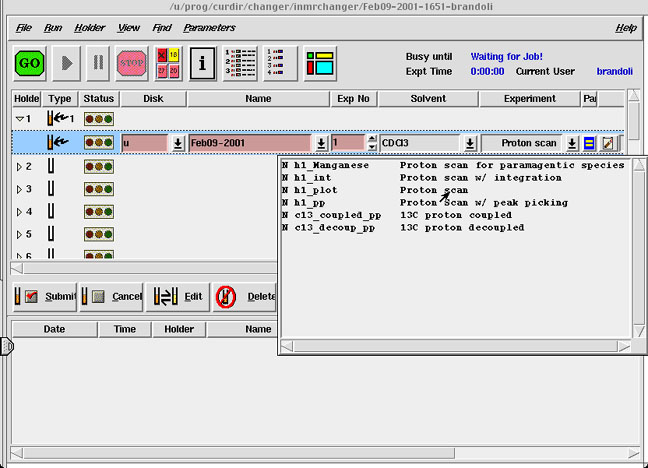Image resolution: width=648 pixels, height=468 pixels.
Task: Open the Disk dropdown arrow
Action: tap(177, 143)
